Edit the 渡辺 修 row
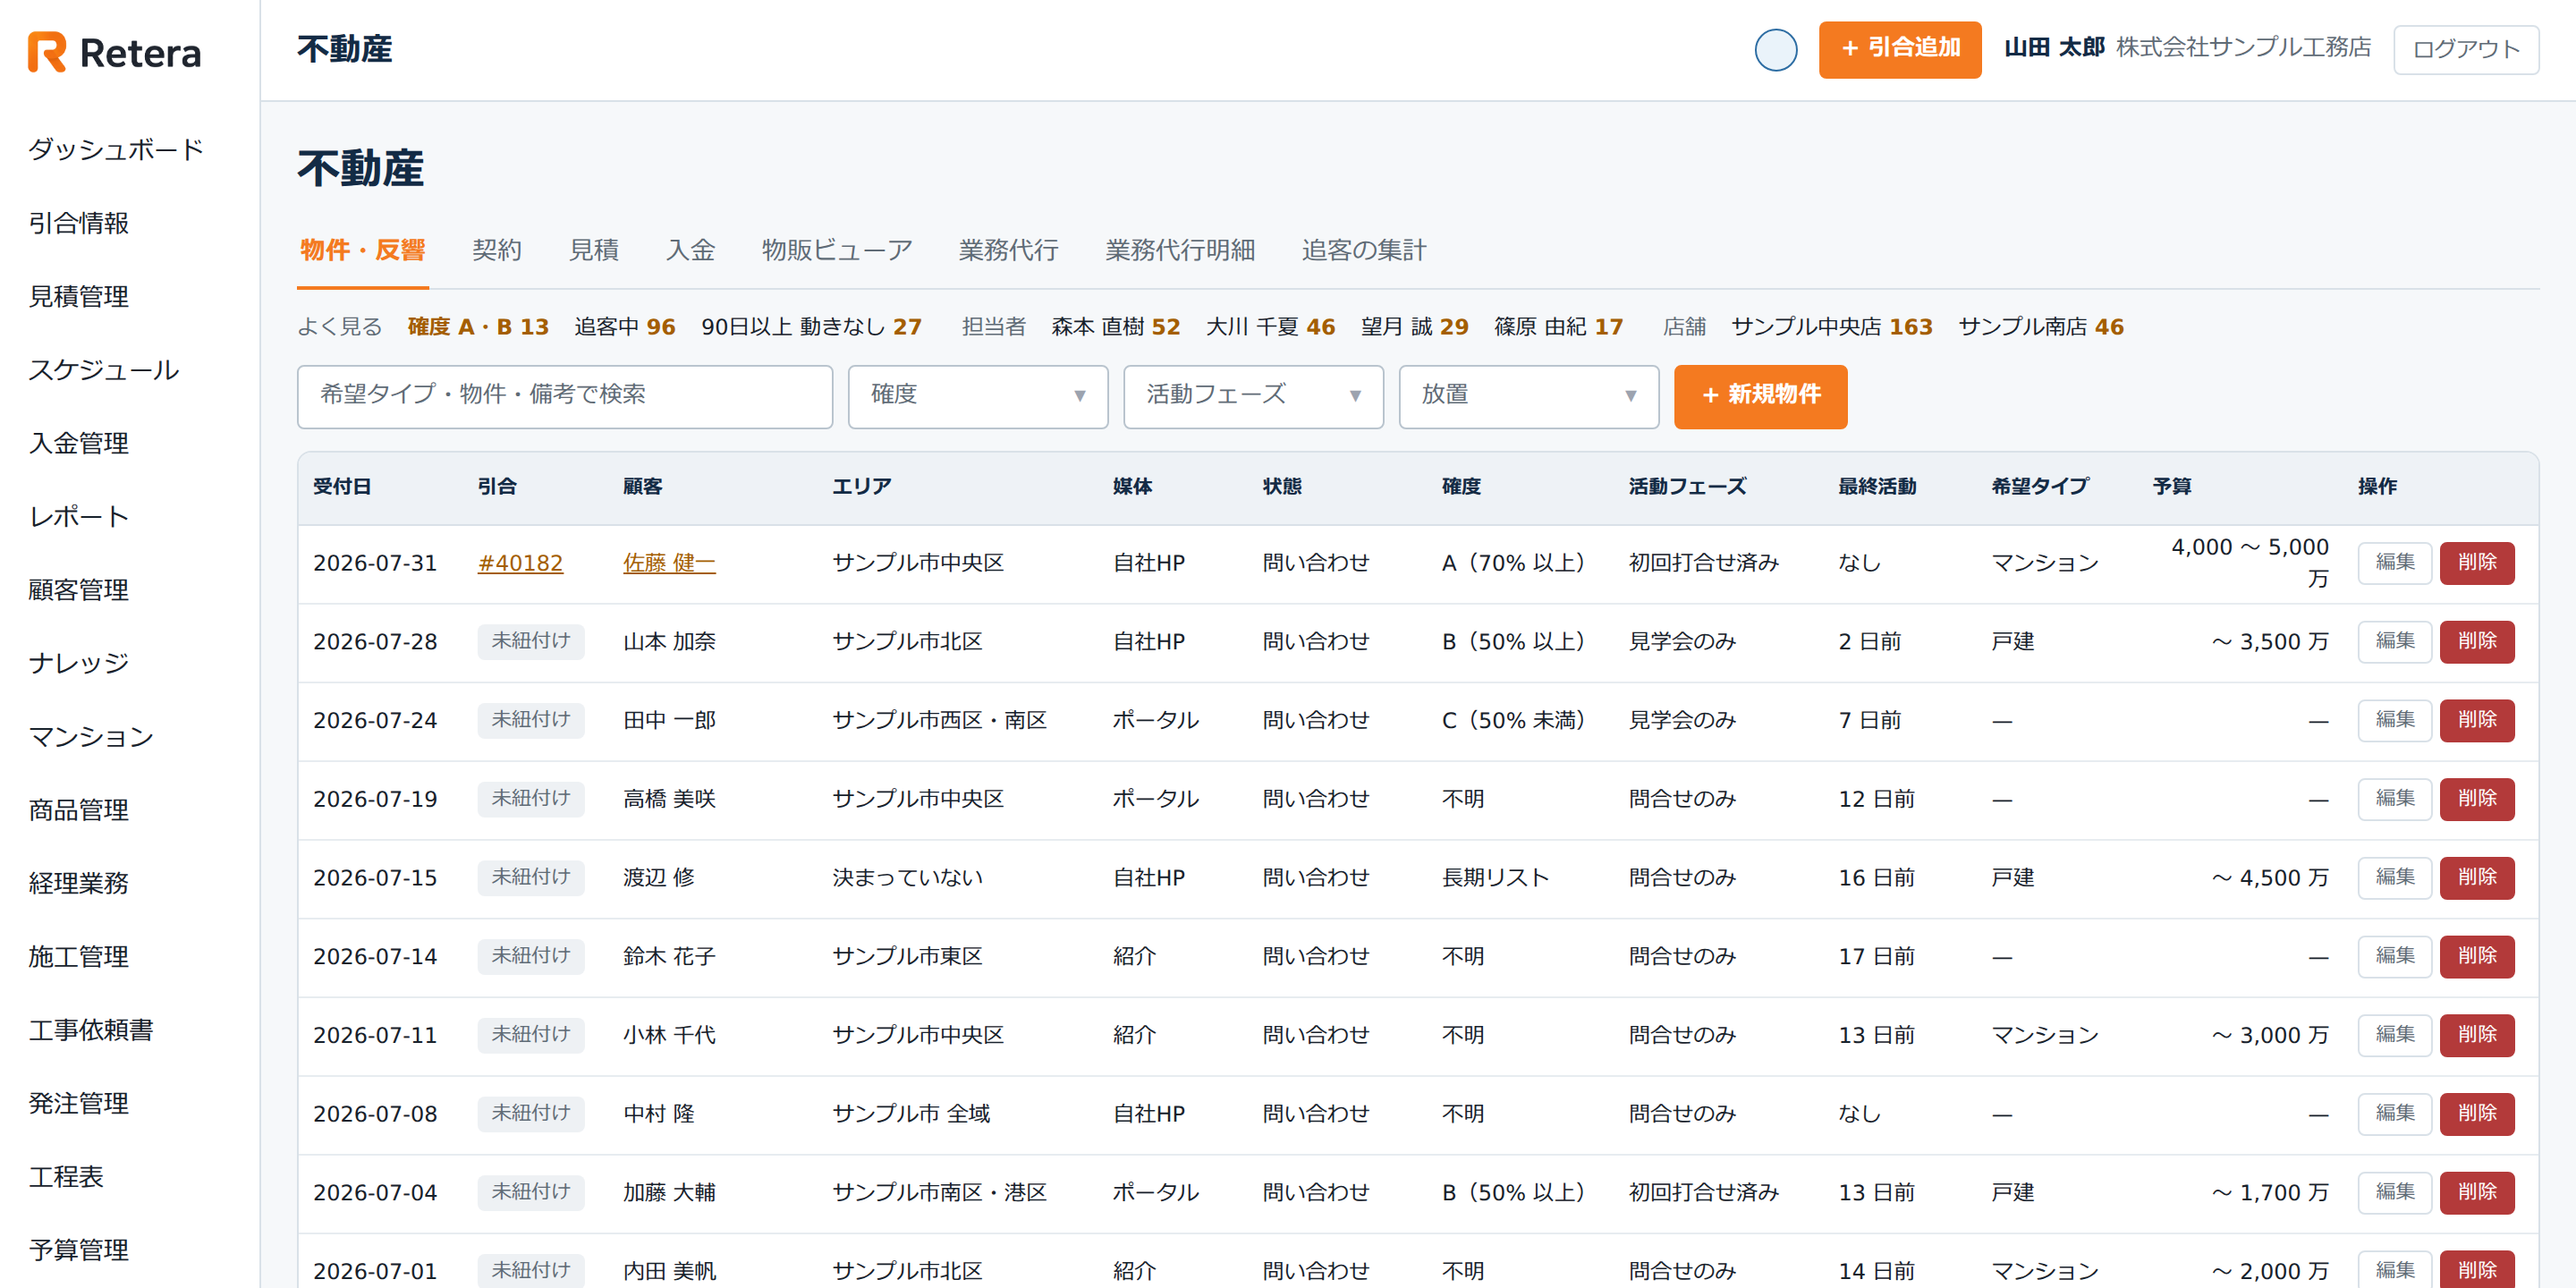Viewport: 2576px width, 1288px height. [x=2394, y=877]
